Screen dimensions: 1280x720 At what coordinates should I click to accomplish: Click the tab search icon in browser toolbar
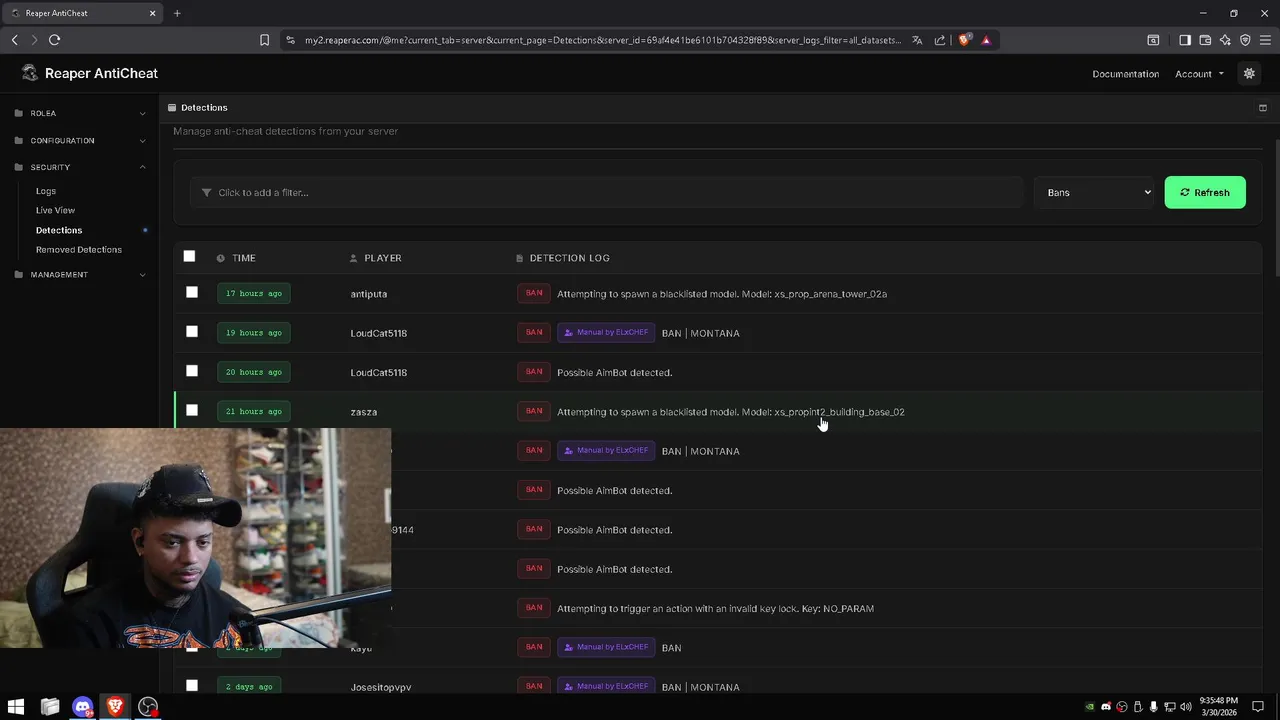coord(1153,40)
